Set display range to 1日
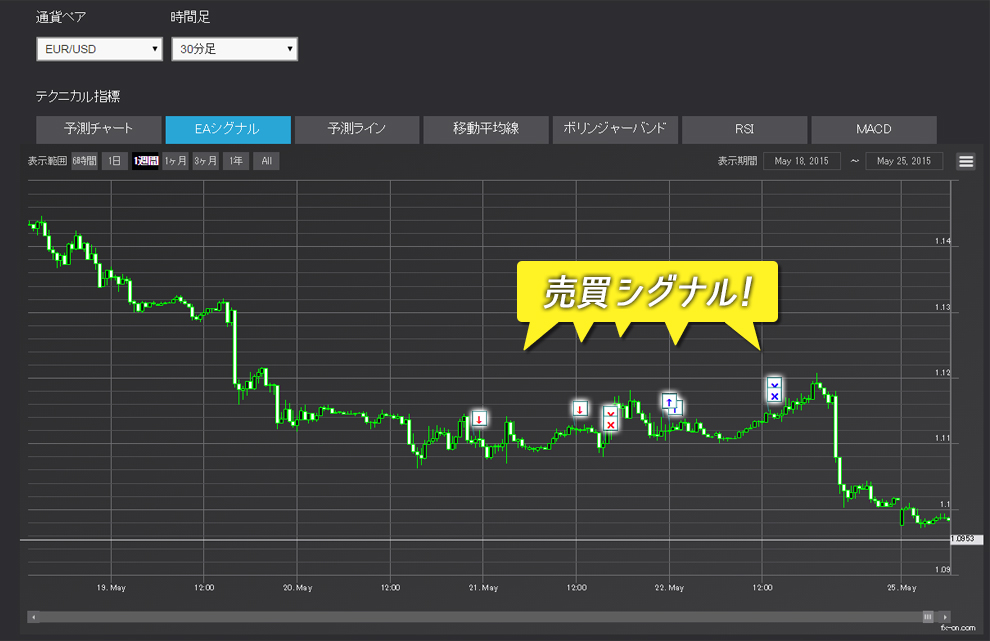The width and height of the screenshot is (990, 641). 114,161
